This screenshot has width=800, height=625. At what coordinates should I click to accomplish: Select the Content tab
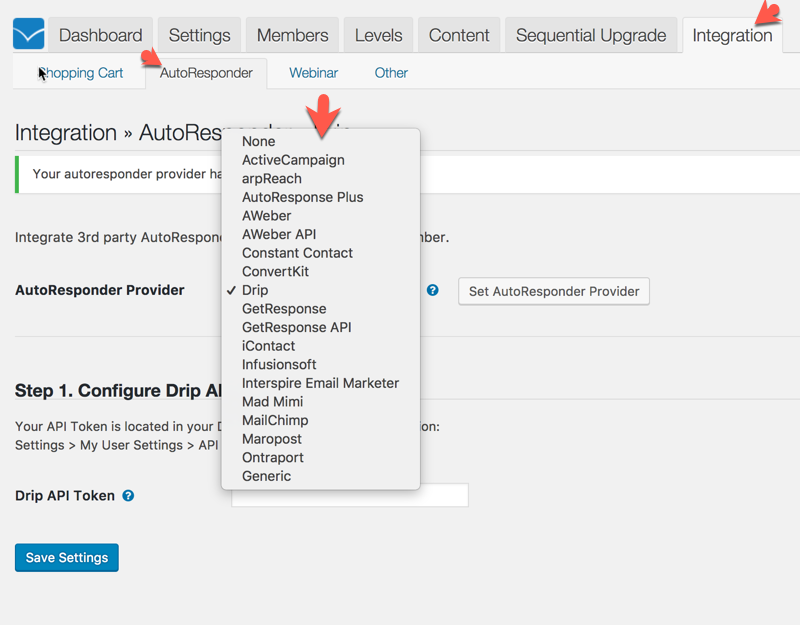(x=459, y=35)
